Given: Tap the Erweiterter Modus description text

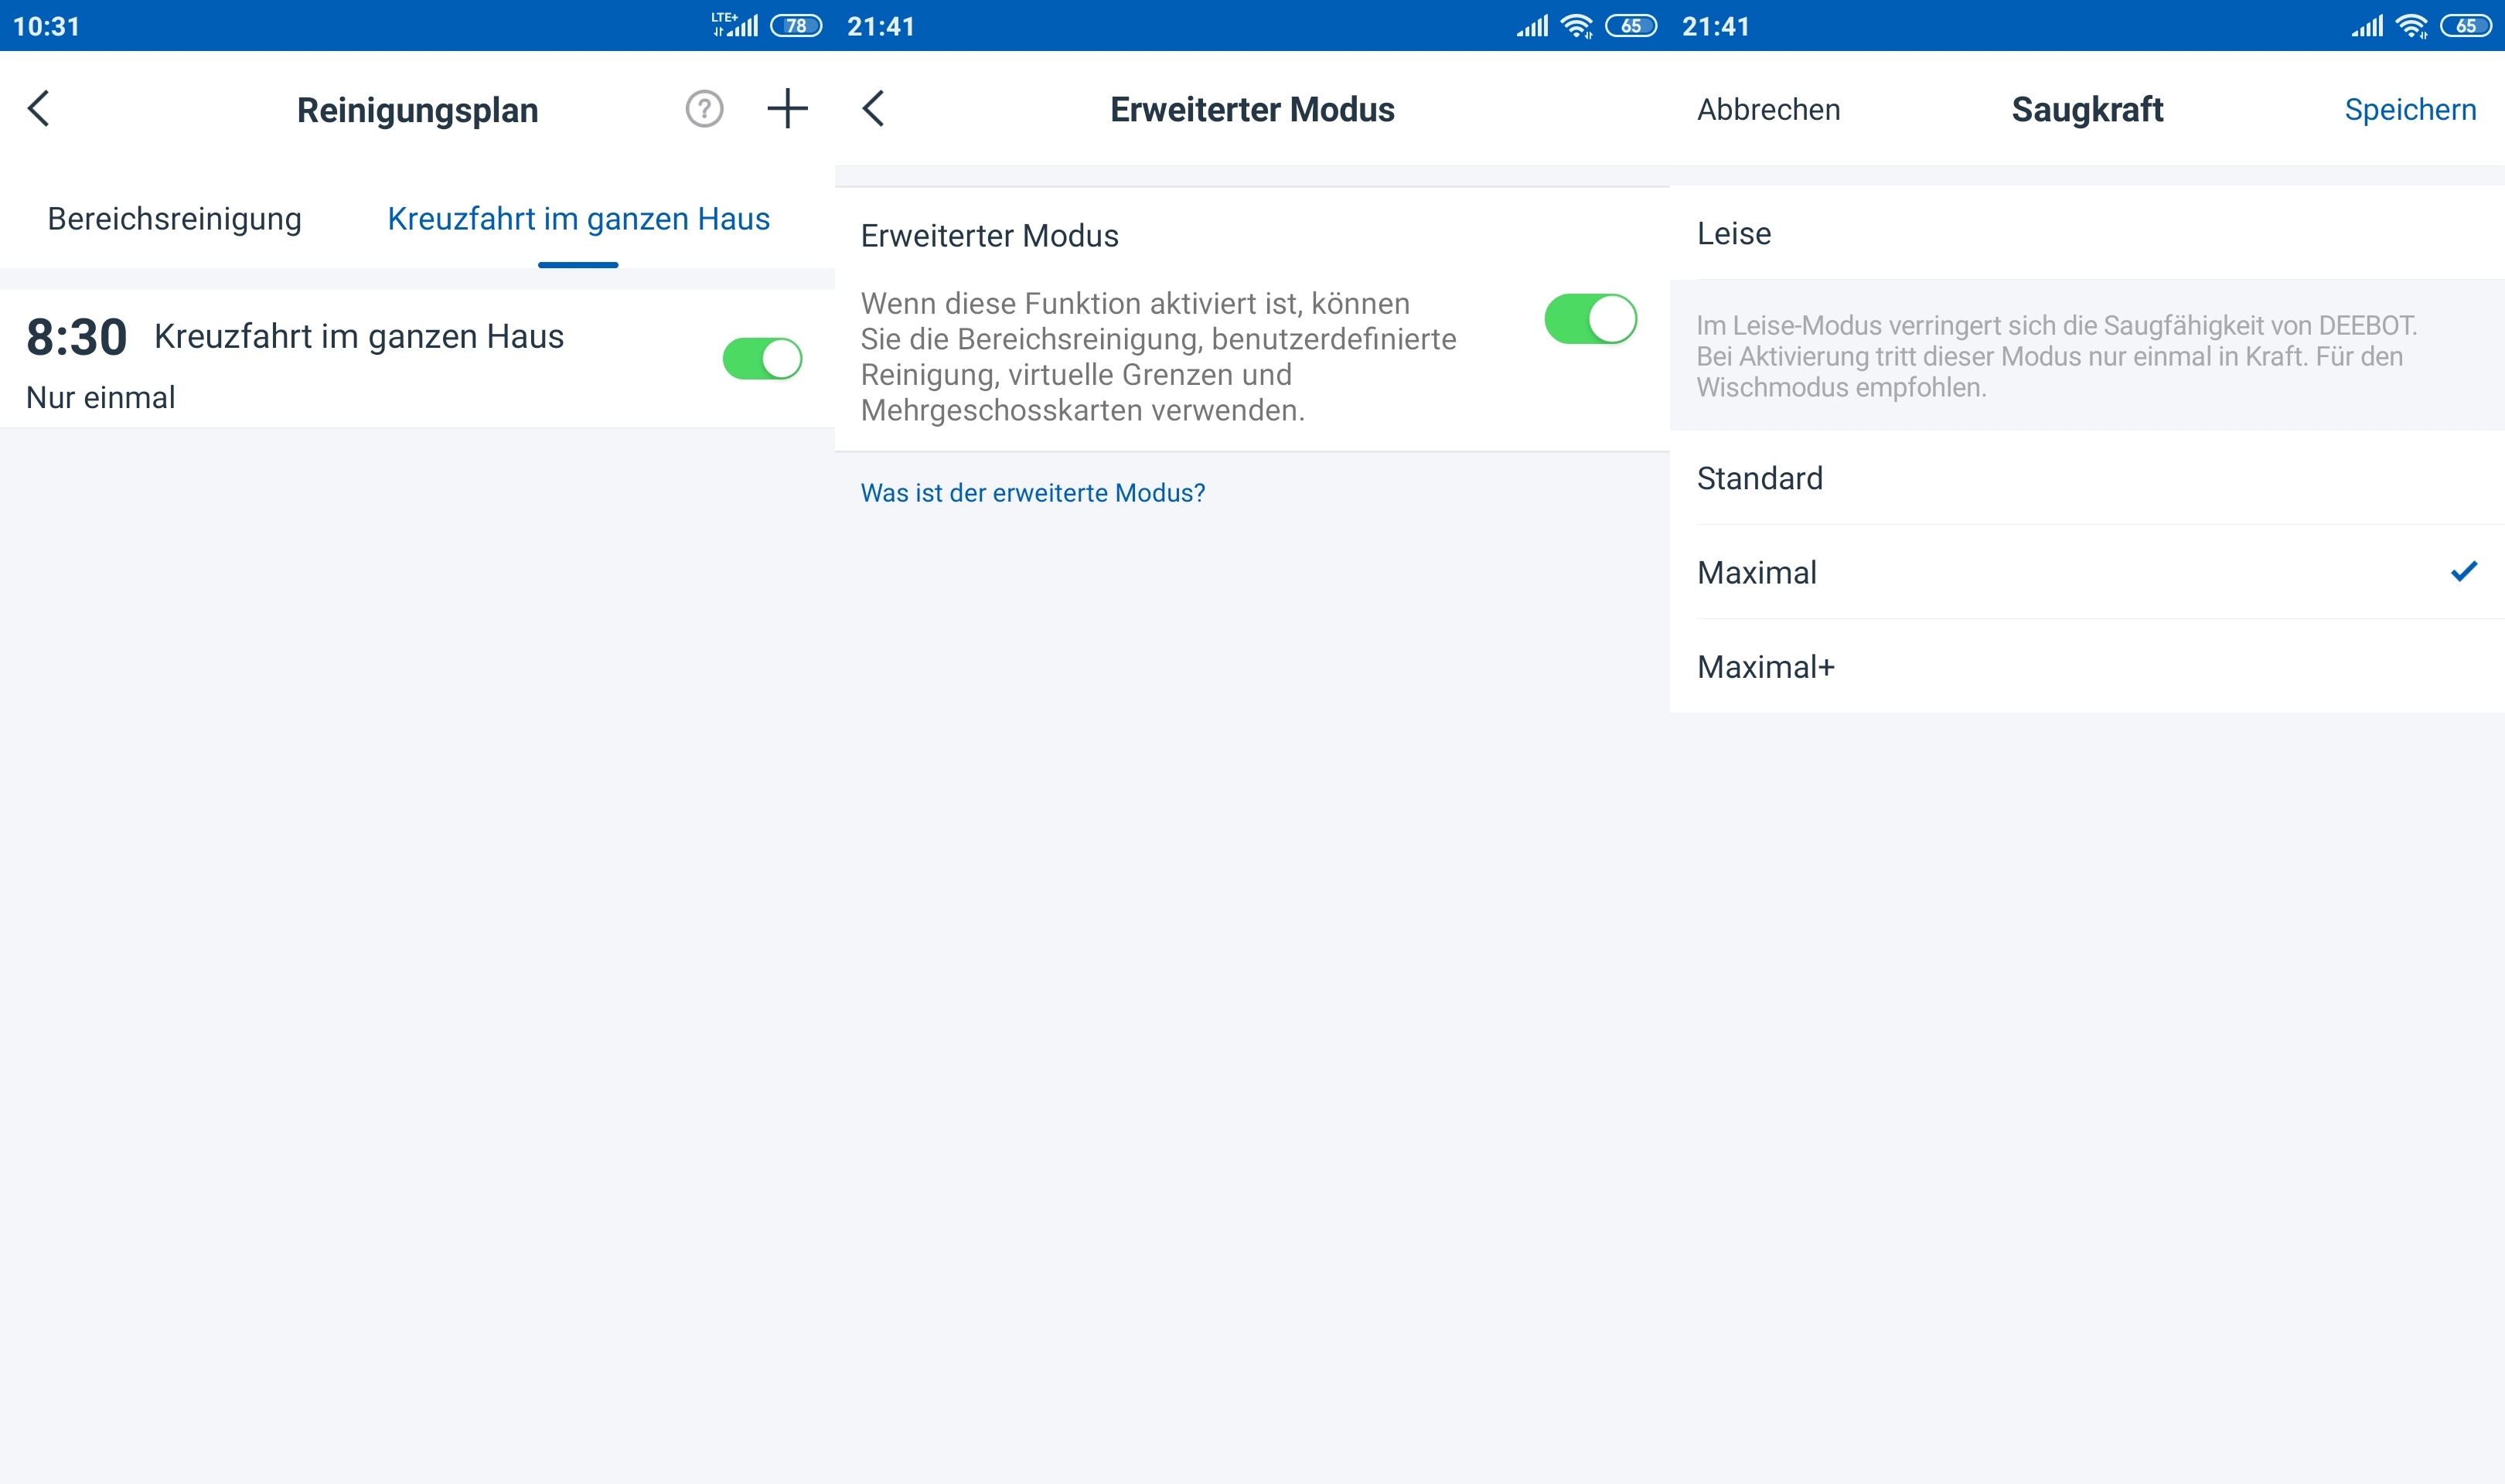Looking at the screenshot, I should (1158, 357).
